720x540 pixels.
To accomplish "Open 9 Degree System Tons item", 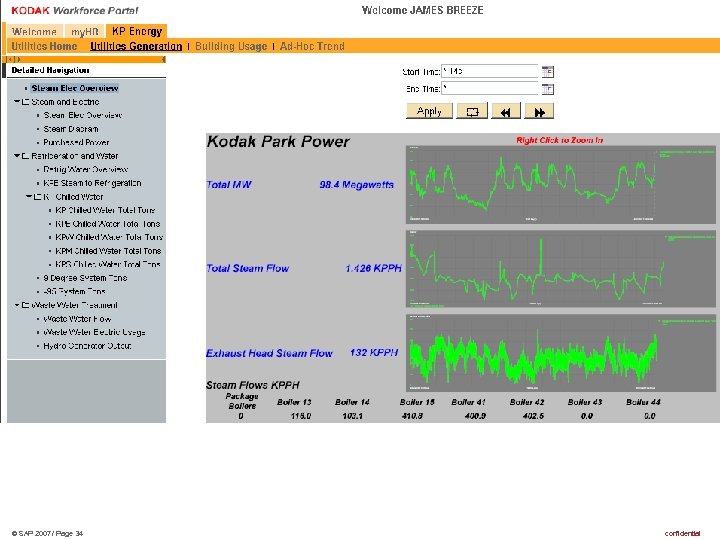I will (85, 278).
